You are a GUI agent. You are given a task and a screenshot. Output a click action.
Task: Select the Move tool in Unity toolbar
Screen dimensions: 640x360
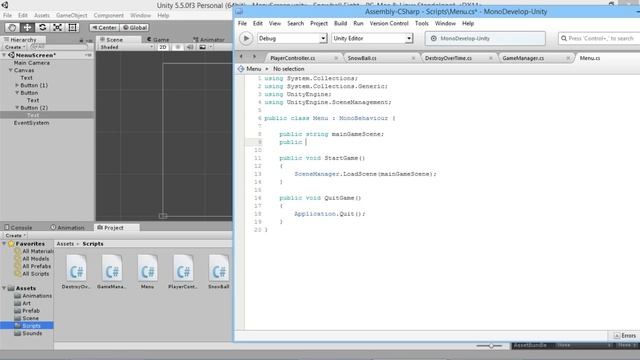[27, 27]
